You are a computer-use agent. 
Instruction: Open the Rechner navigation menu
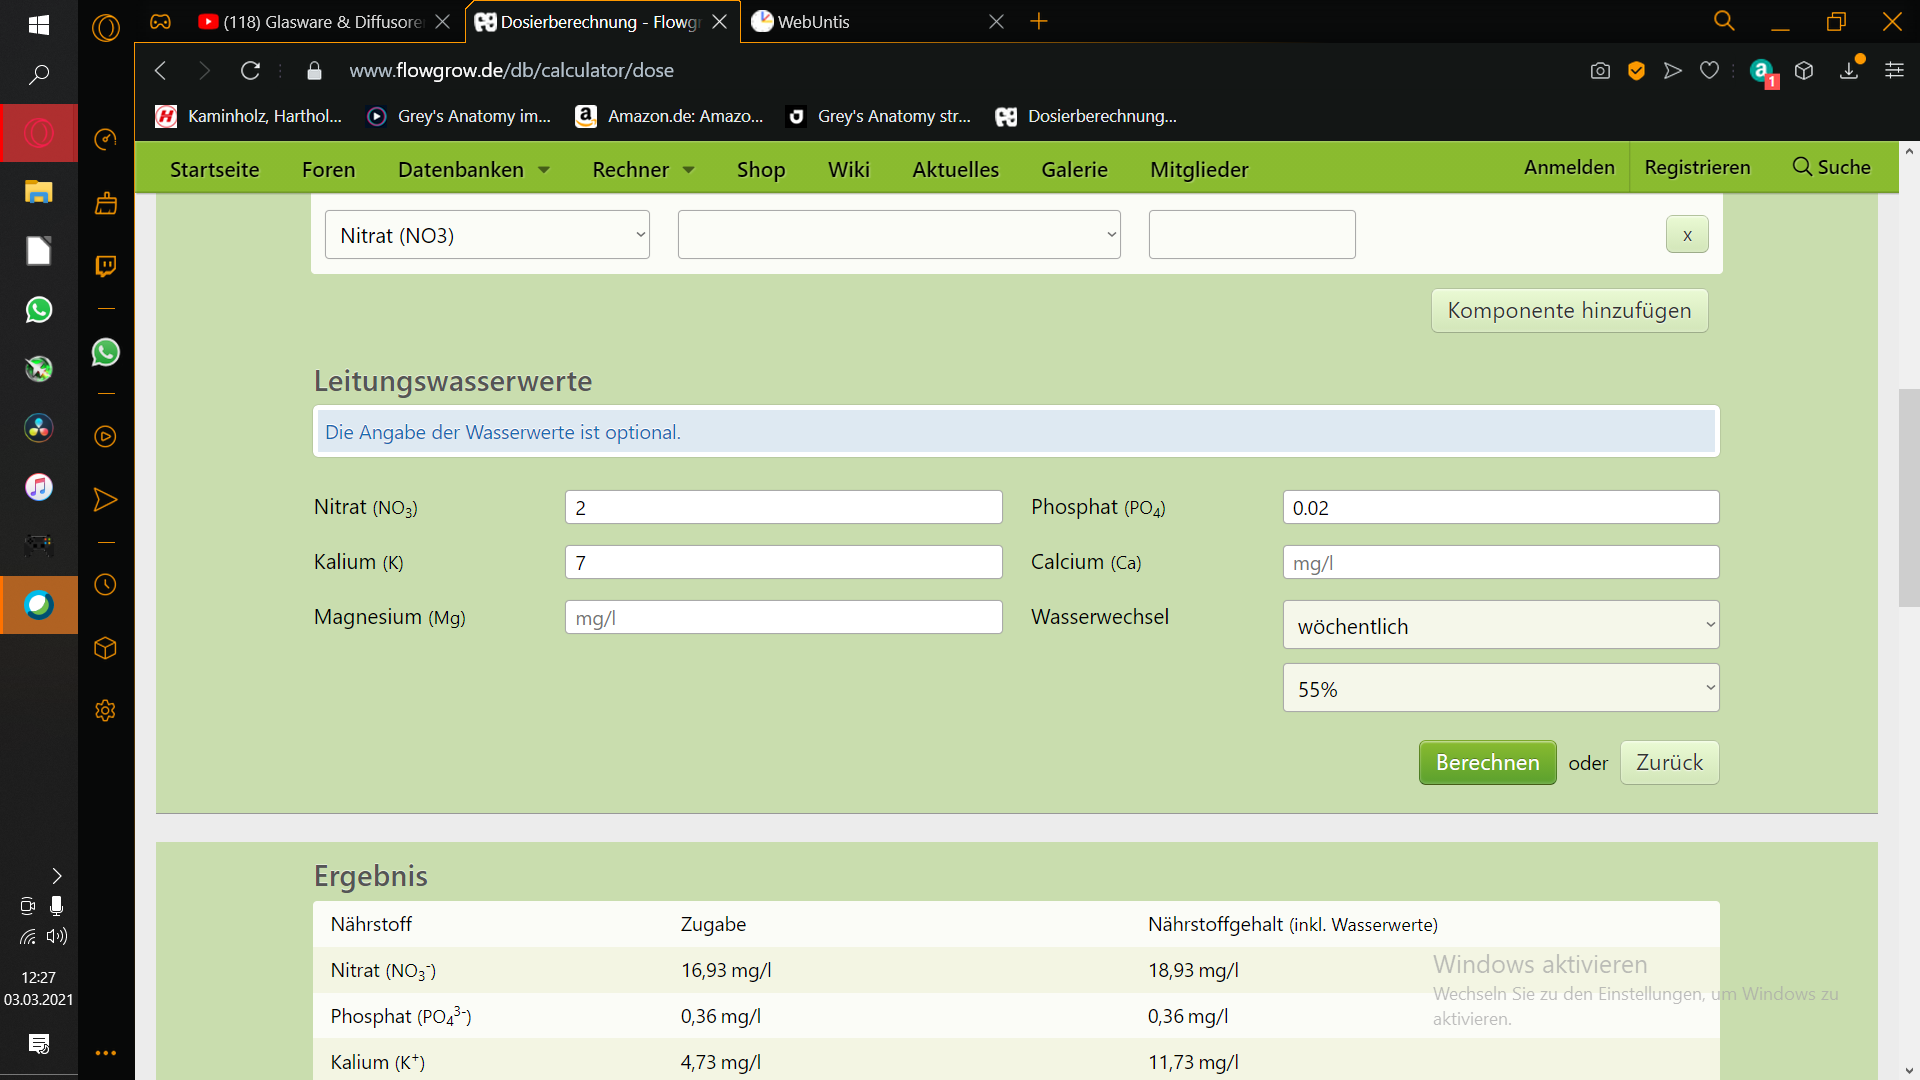(x=643, y=169)
